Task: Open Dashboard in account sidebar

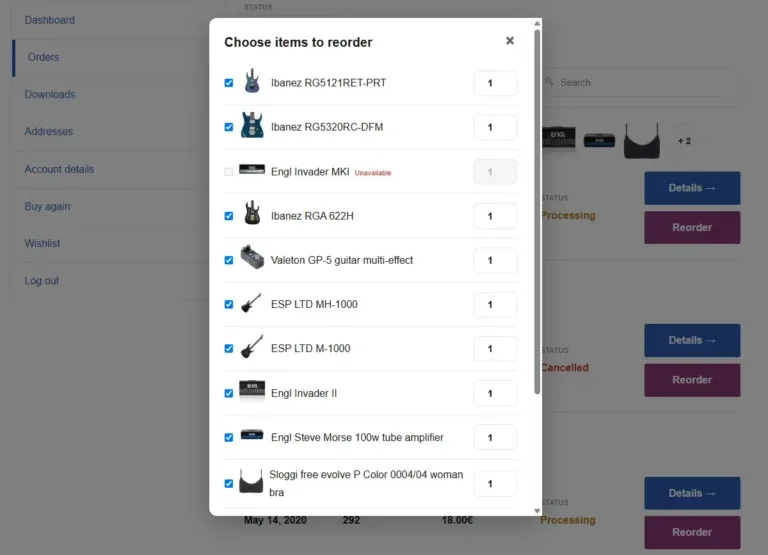Action: tap(49, 20)
